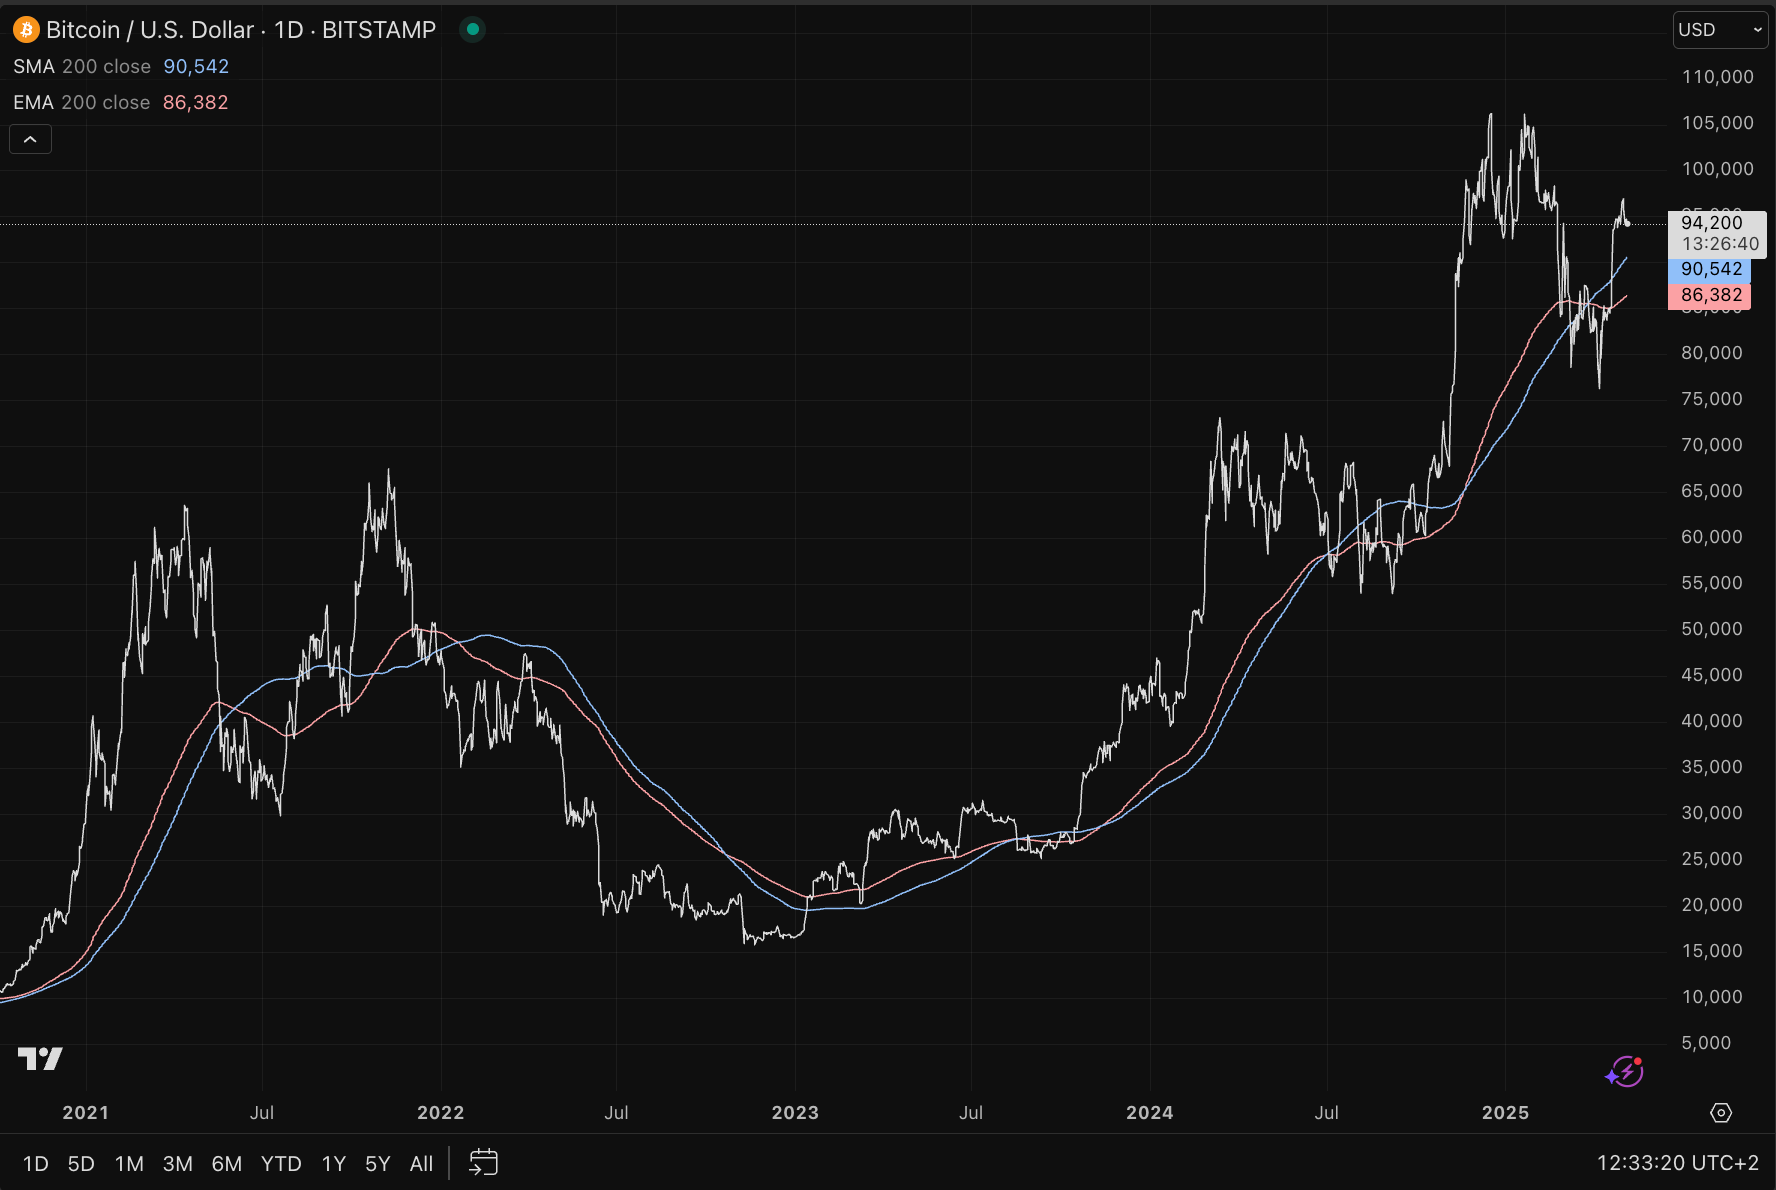Select the 1M range button

[129, 1163]
